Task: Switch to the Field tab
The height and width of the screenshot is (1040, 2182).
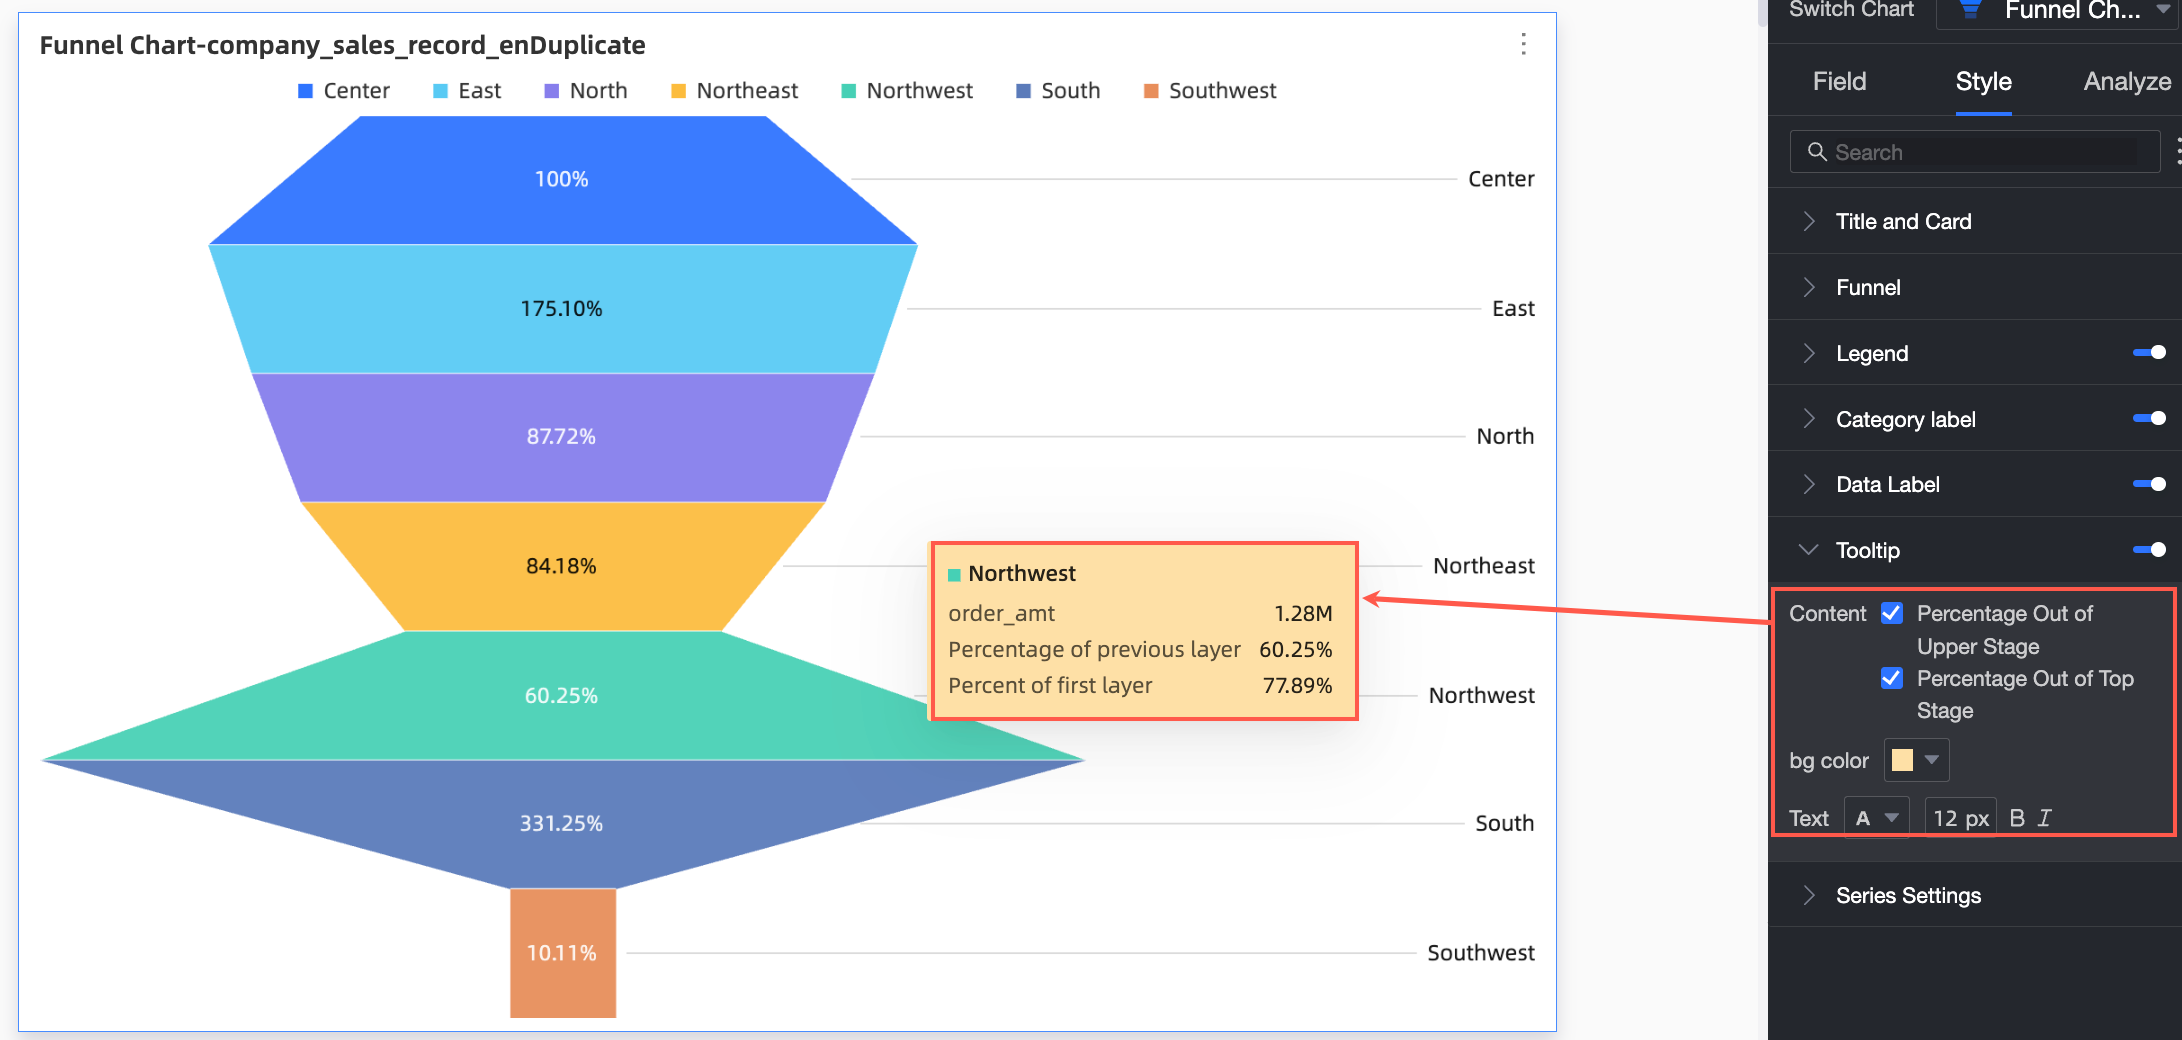Action: coord(1839,81)
